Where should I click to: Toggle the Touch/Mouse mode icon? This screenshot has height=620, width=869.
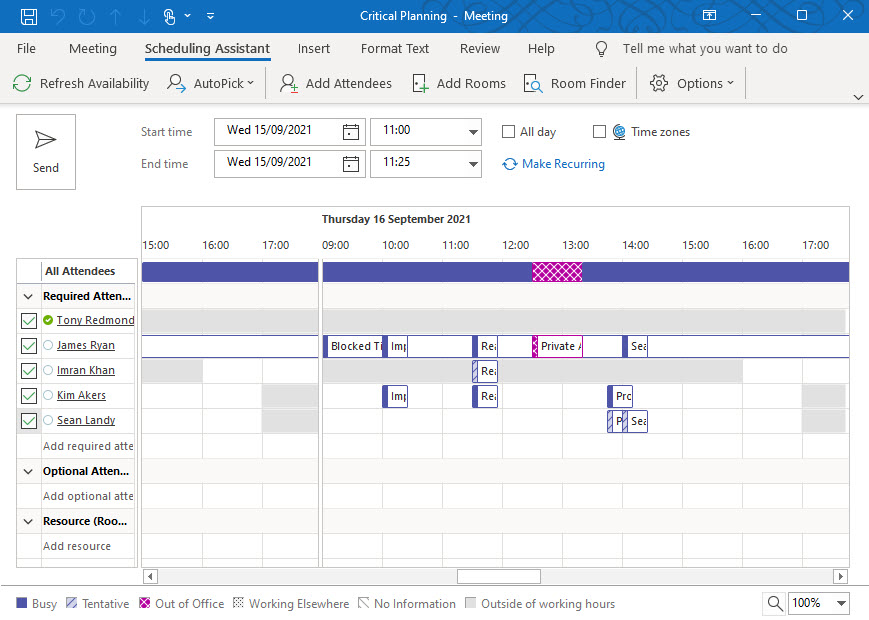tap(170, 16)
